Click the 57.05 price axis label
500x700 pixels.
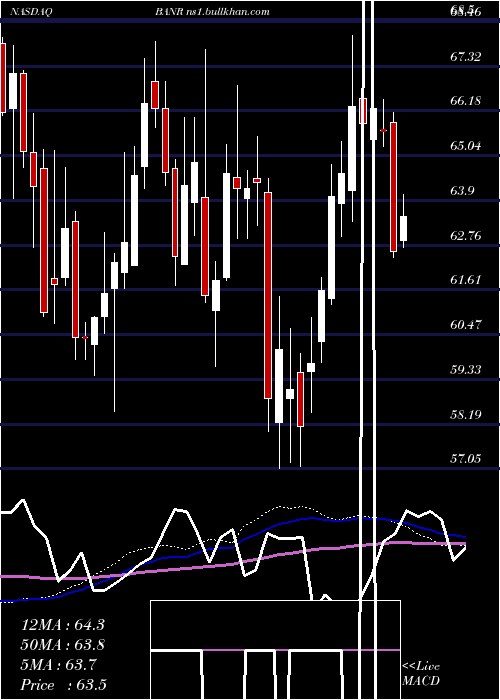(466, 459)
